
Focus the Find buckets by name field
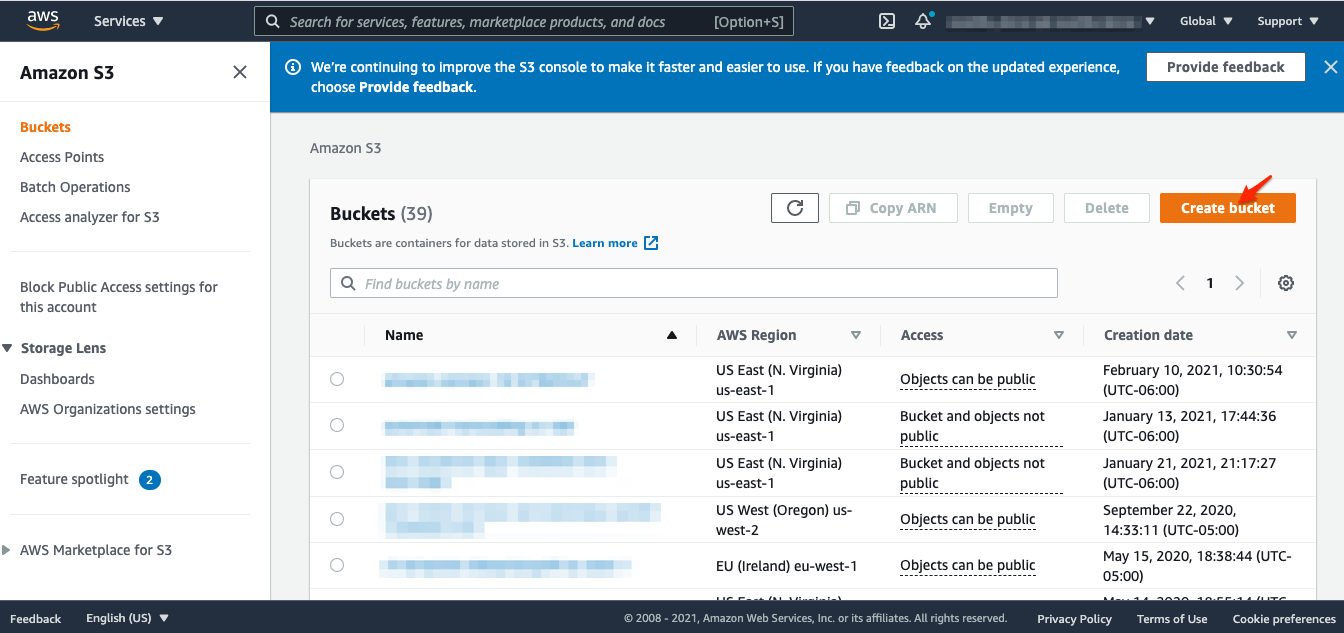pyautogui.click(x=694, y=283)
